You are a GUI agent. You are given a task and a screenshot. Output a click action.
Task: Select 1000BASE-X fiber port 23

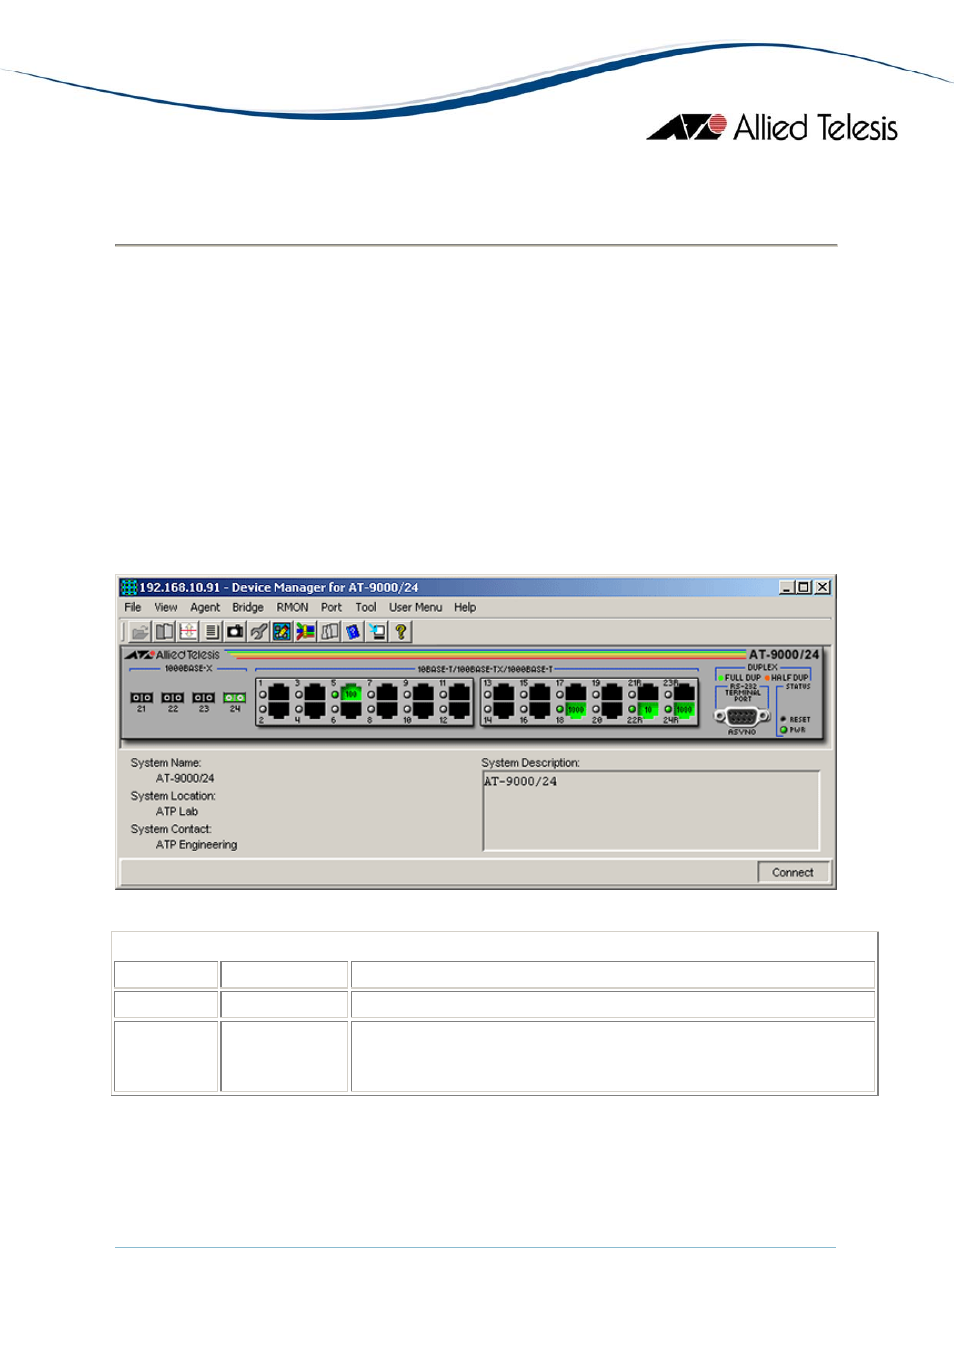click(204, 697)
